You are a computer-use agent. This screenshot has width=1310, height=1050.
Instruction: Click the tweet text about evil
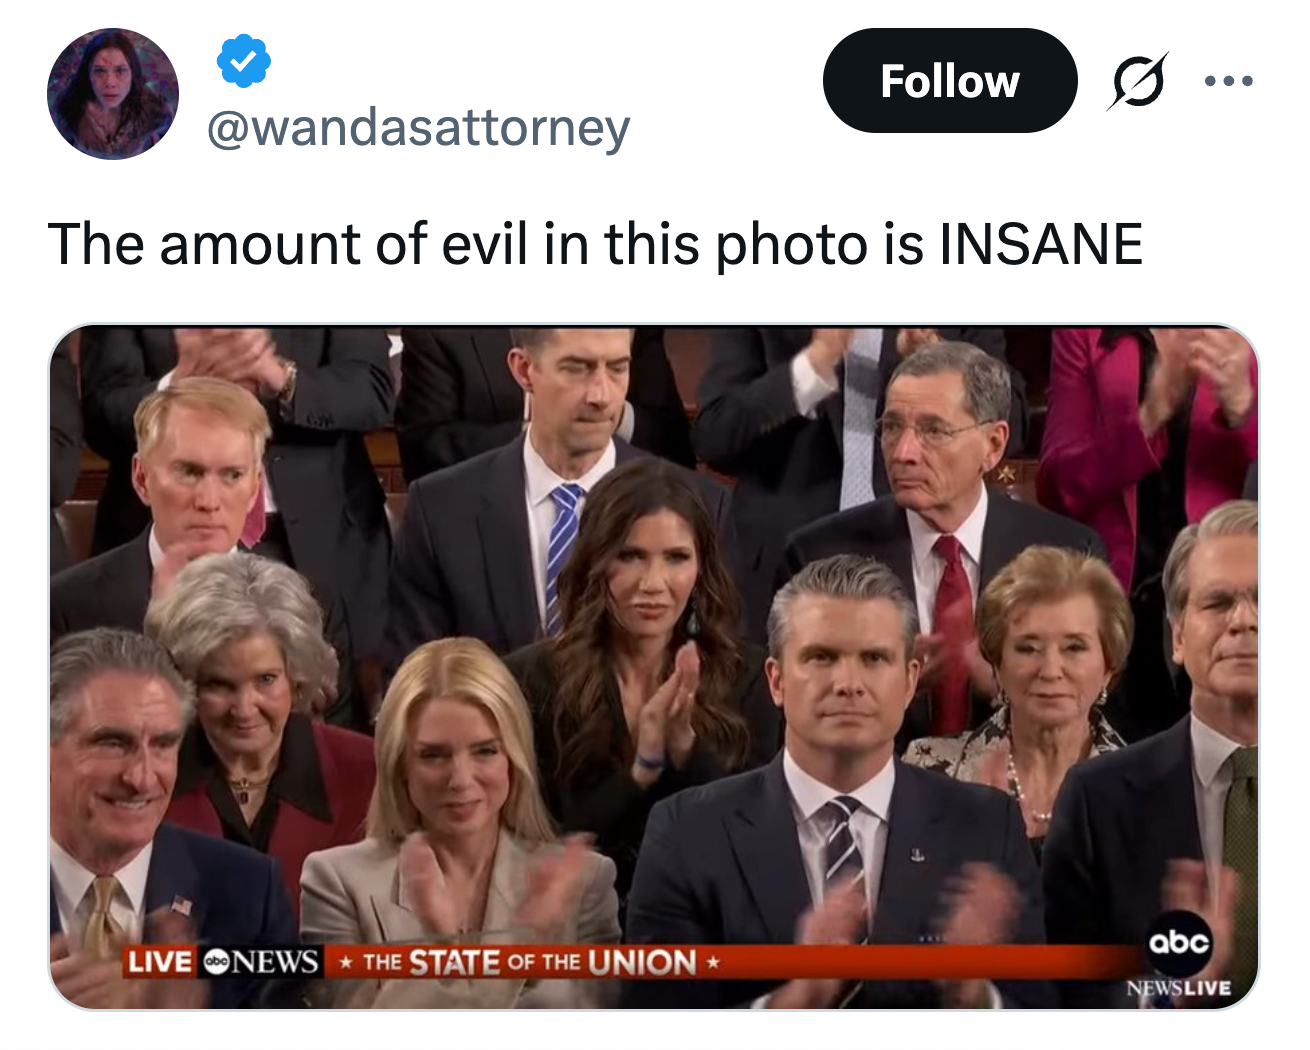coord(594,244)
